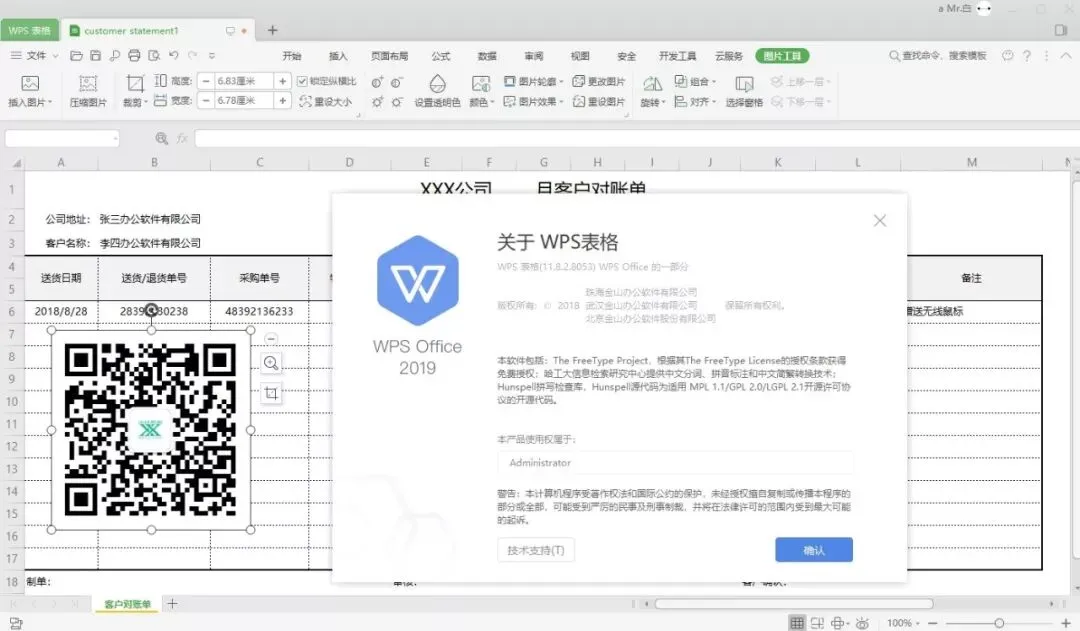Viewport: 1080px width, 631px height.
Task: Open the name box dropdown arrow
Action: 114,138
